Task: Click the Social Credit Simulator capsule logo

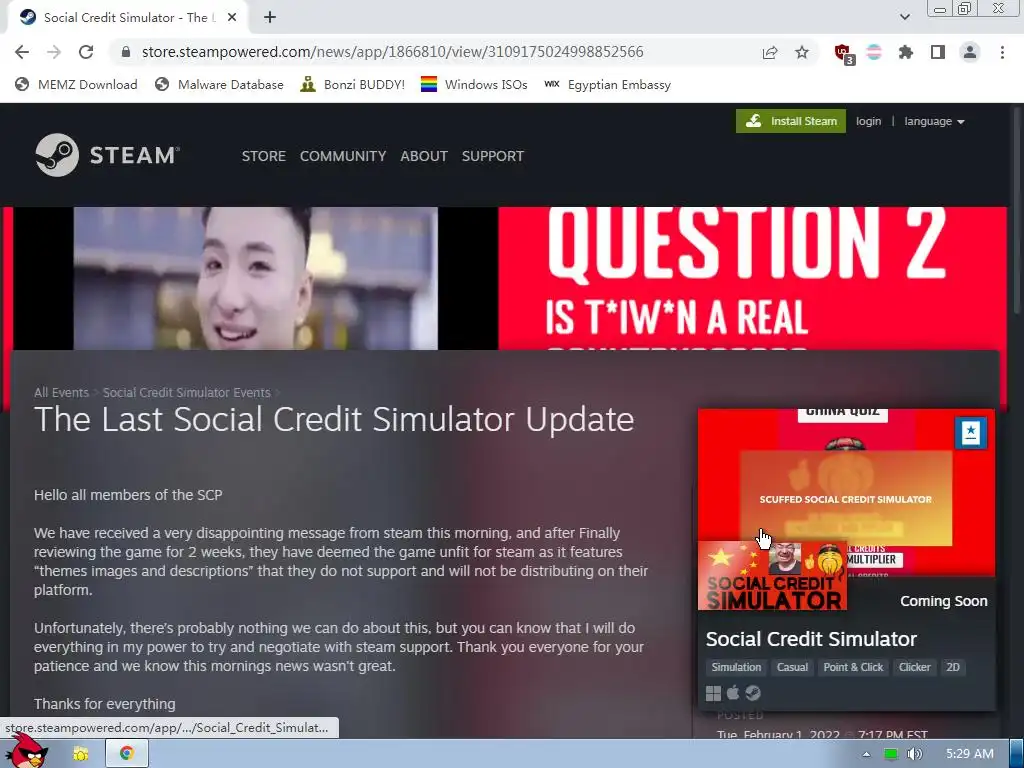Action: [773, 575]
